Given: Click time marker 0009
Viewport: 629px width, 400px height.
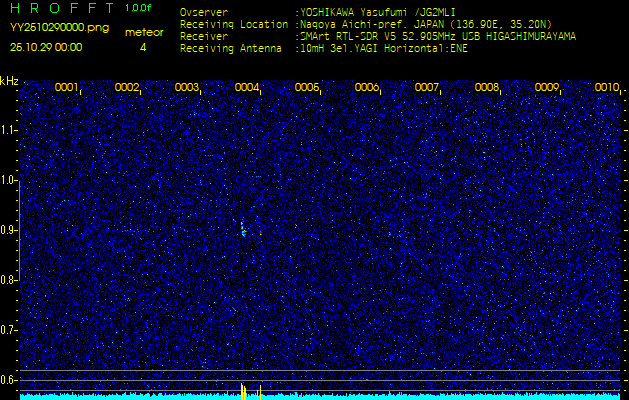Looking at the screenshot, I should (546, 87).
